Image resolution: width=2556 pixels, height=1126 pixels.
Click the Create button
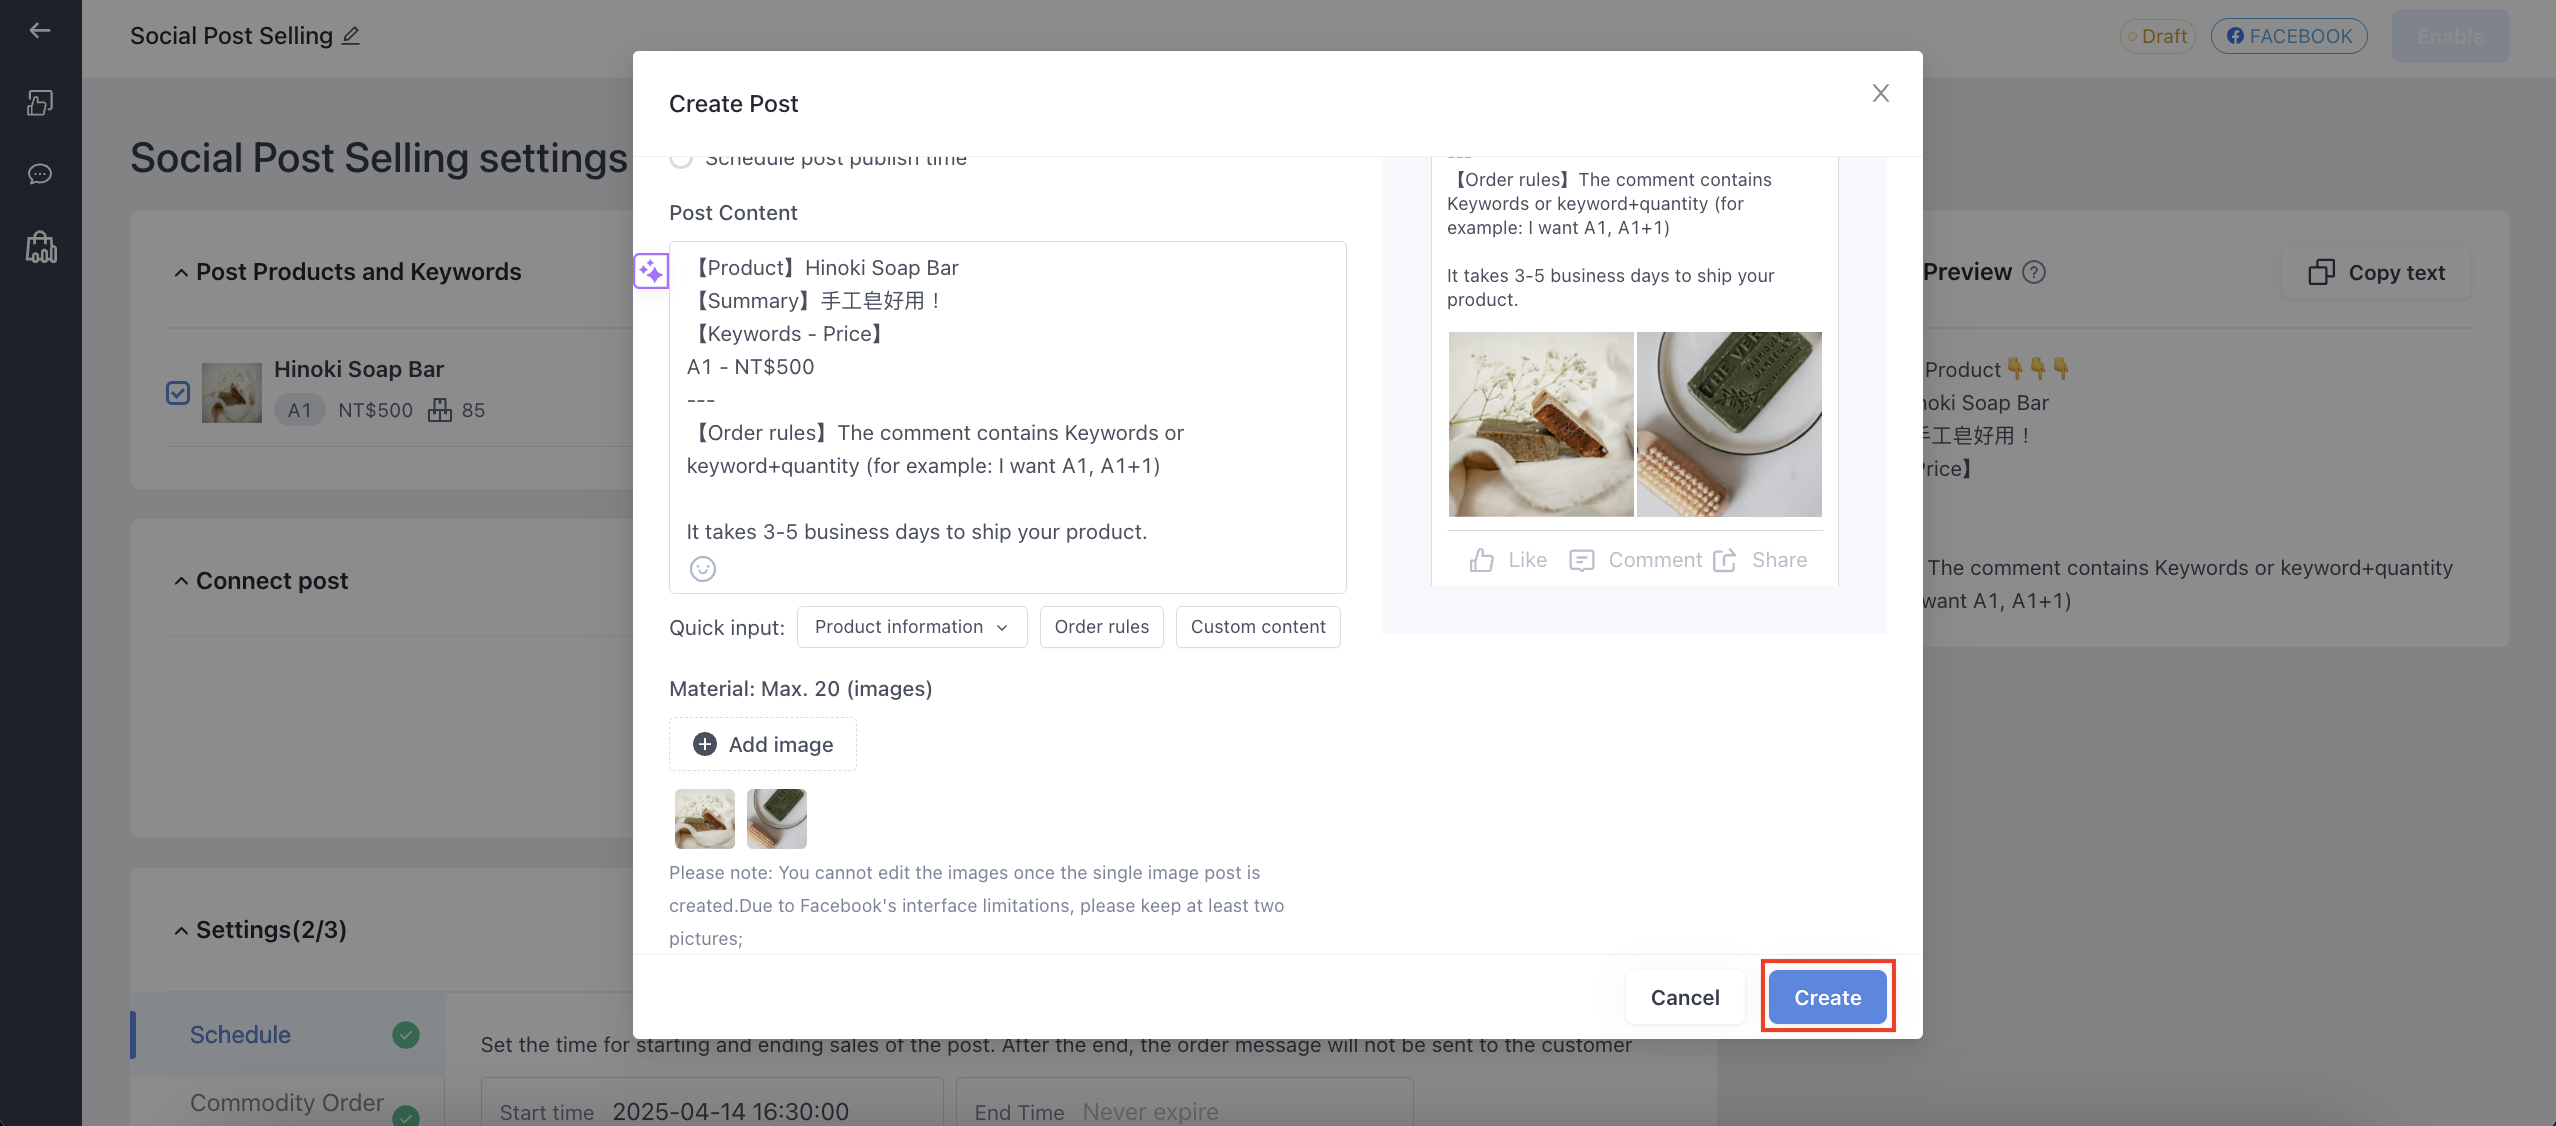[1828, 997]
